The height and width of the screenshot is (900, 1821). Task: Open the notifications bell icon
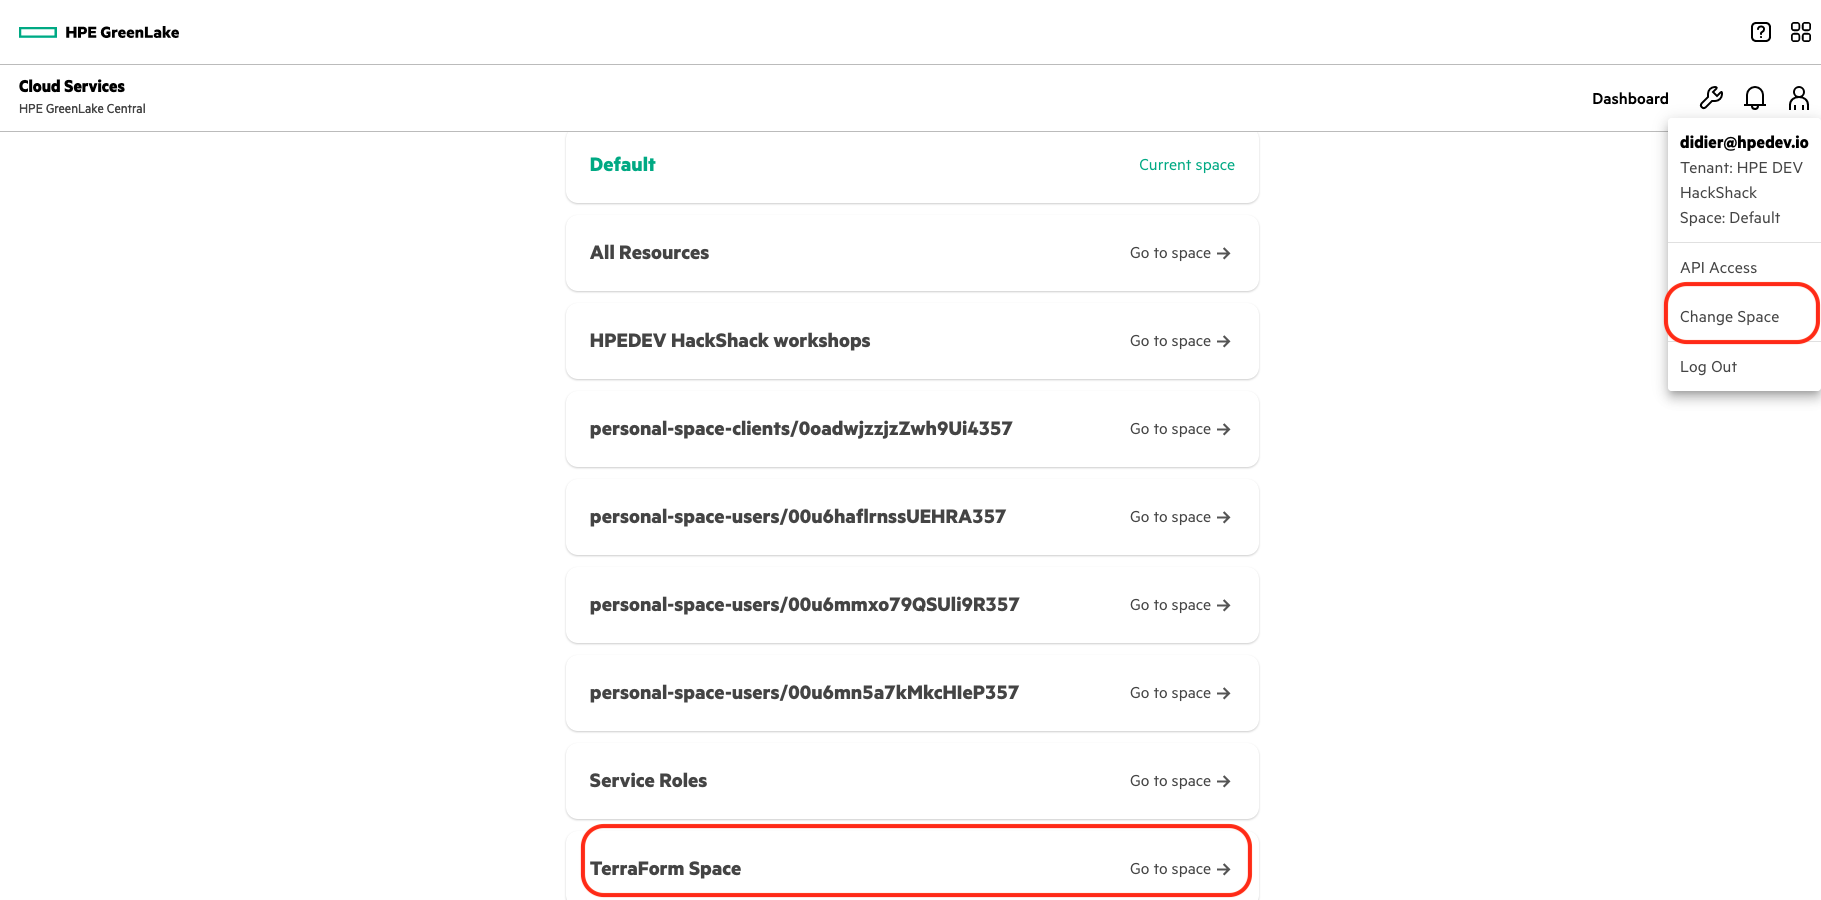point(1755,98)
